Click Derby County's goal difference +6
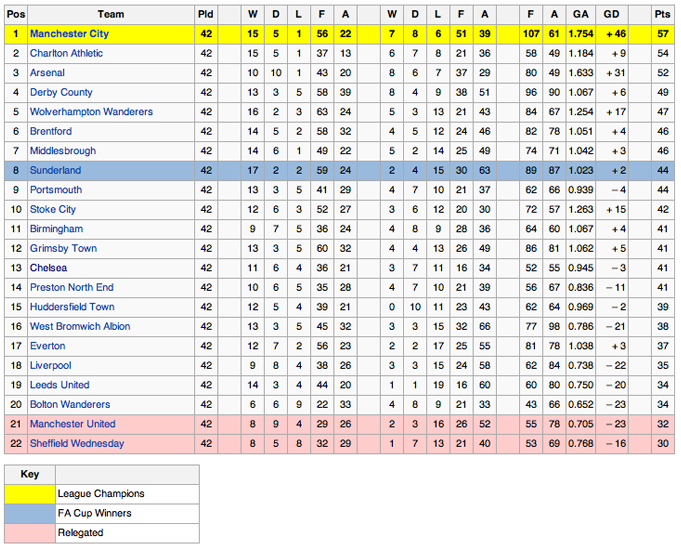The height and width of the screenshot is (550, 681). point(612,92)
